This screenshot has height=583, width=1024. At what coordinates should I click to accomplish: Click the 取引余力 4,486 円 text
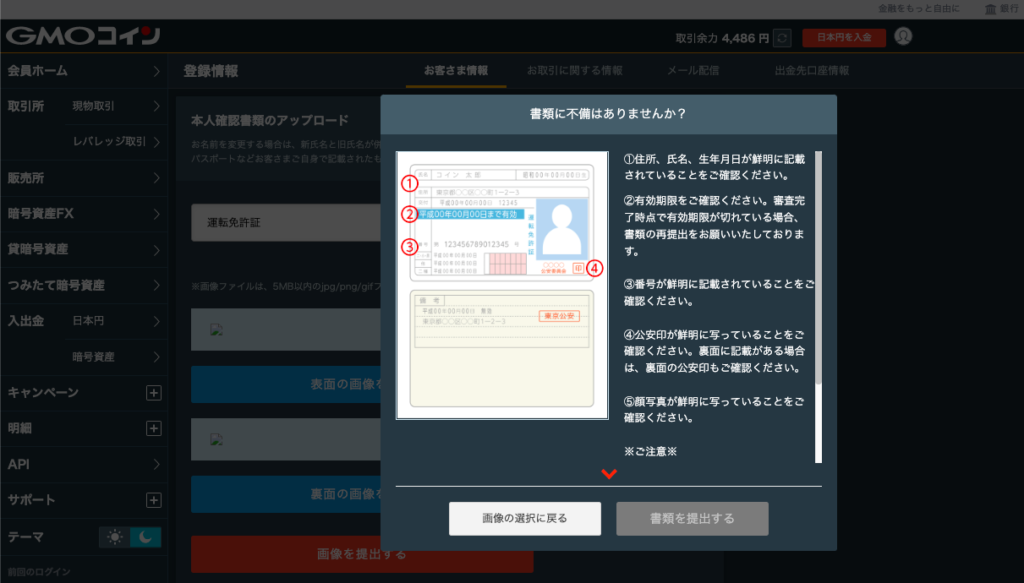[x=722, y=39]
